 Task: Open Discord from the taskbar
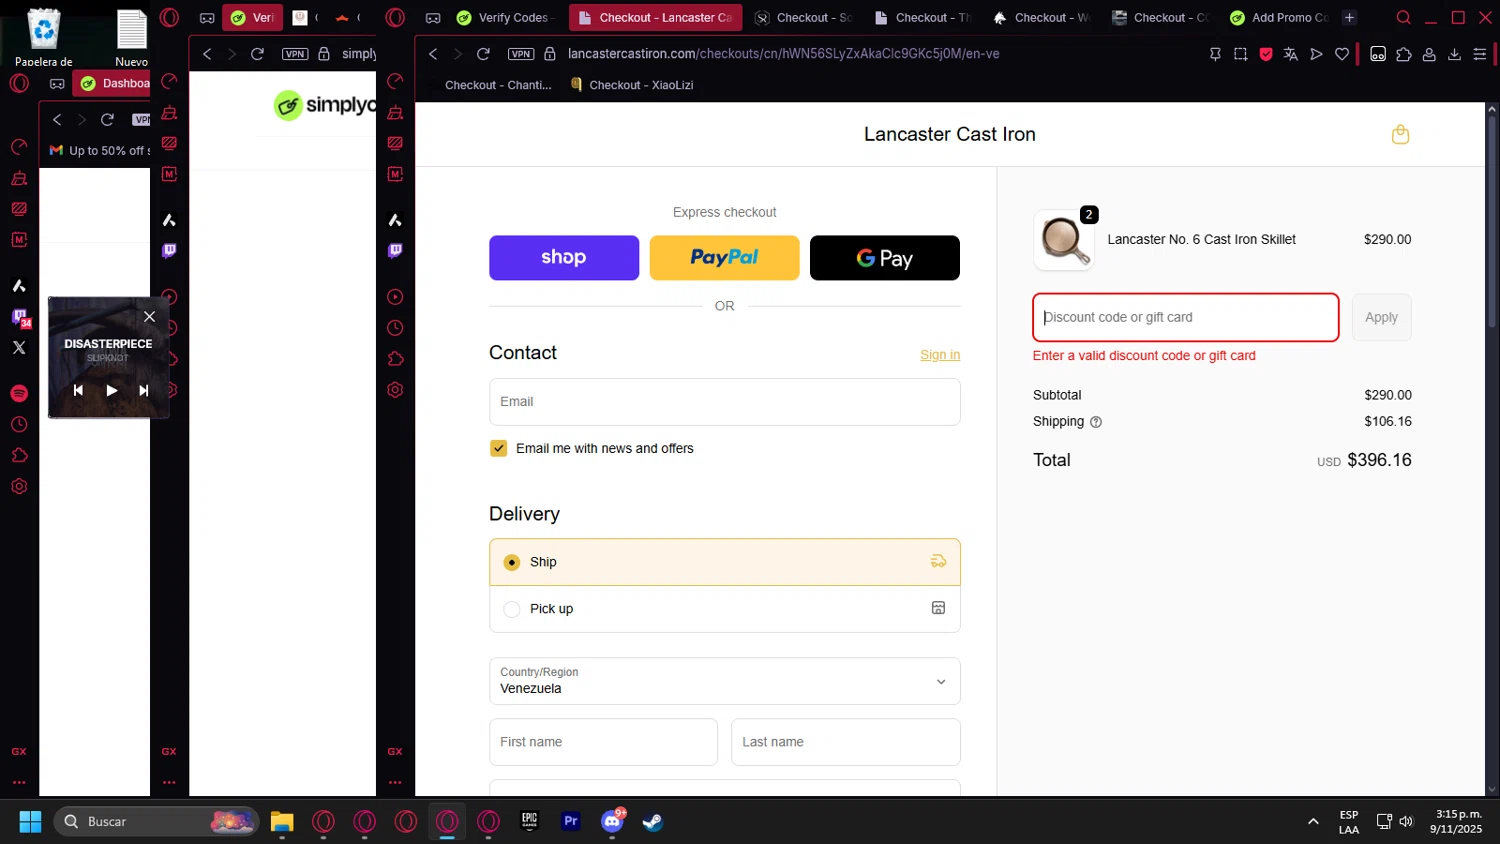click(612, 822)
